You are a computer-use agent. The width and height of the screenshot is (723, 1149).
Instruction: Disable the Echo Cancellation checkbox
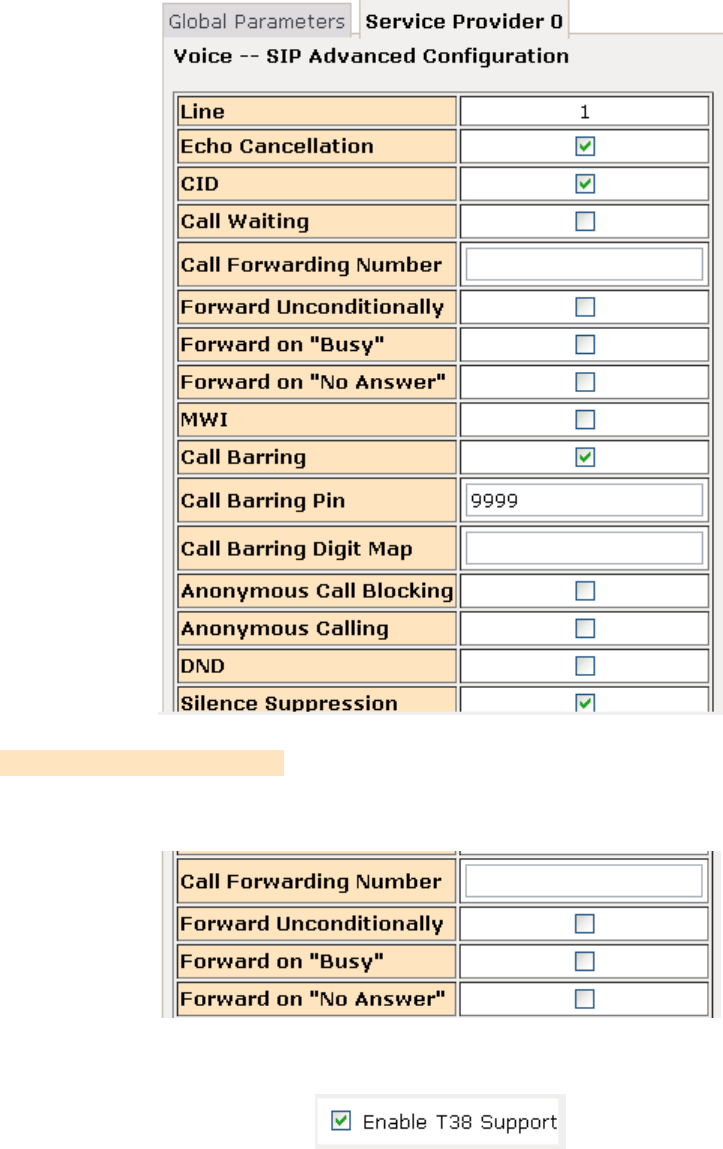point(586,146)
